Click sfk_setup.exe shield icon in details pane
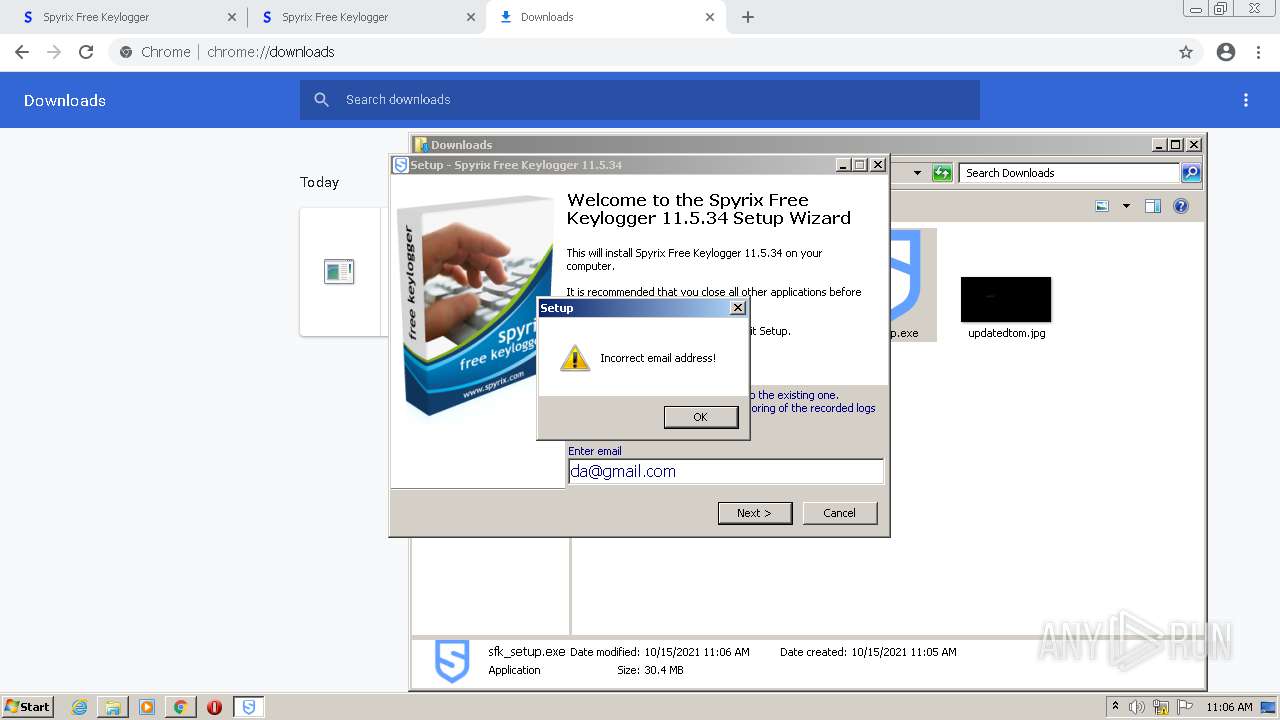This screenshot has width=1280, height=720. point(452,661)
